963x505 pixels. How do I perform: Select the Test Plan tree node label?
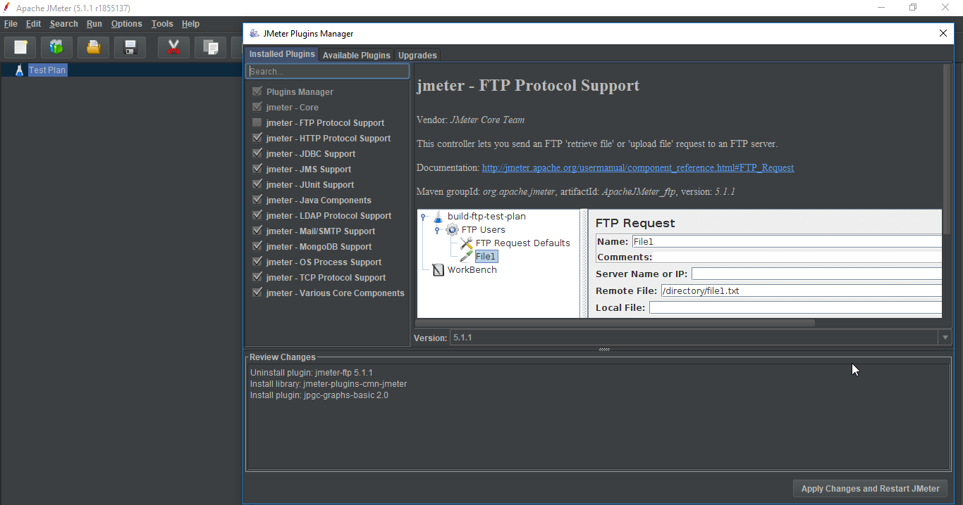pos(47,70)
